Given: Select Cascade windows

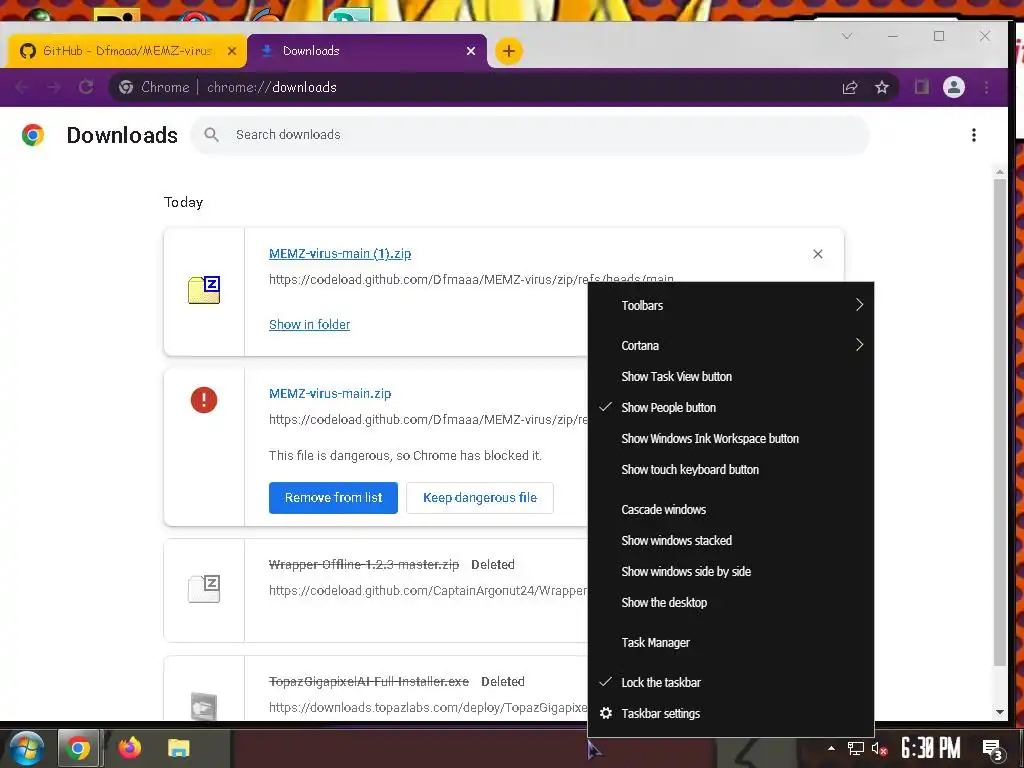Looking at the screenshot, I should [x=731, y=509].
